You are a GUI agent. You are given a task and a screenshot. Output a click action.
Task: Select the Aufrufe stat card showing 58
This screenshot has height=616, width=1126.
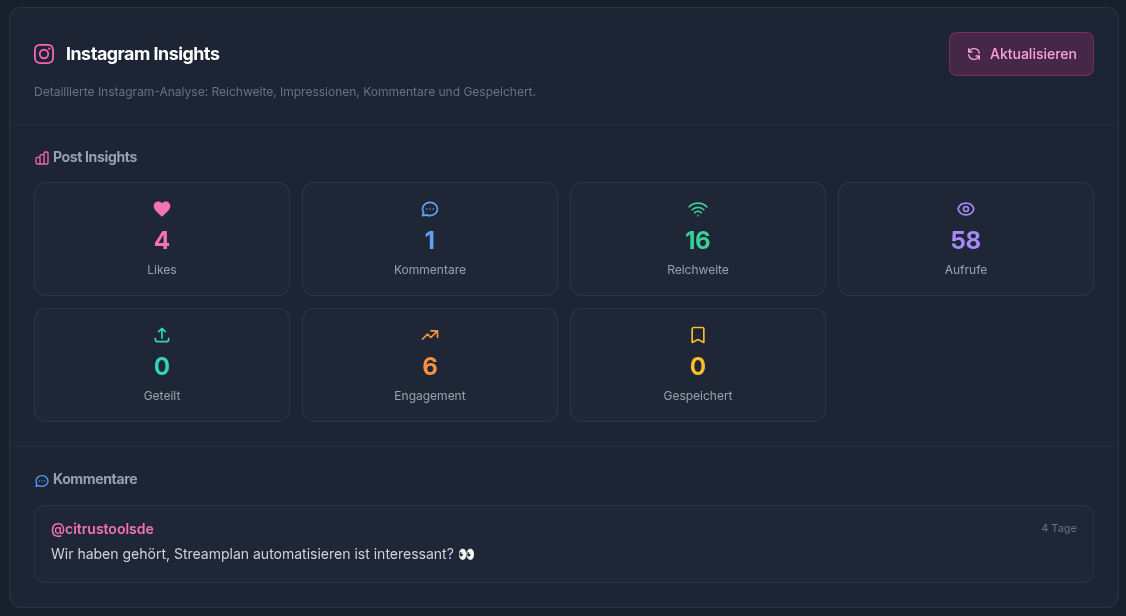pyautogui.click(x=966, y=239)
